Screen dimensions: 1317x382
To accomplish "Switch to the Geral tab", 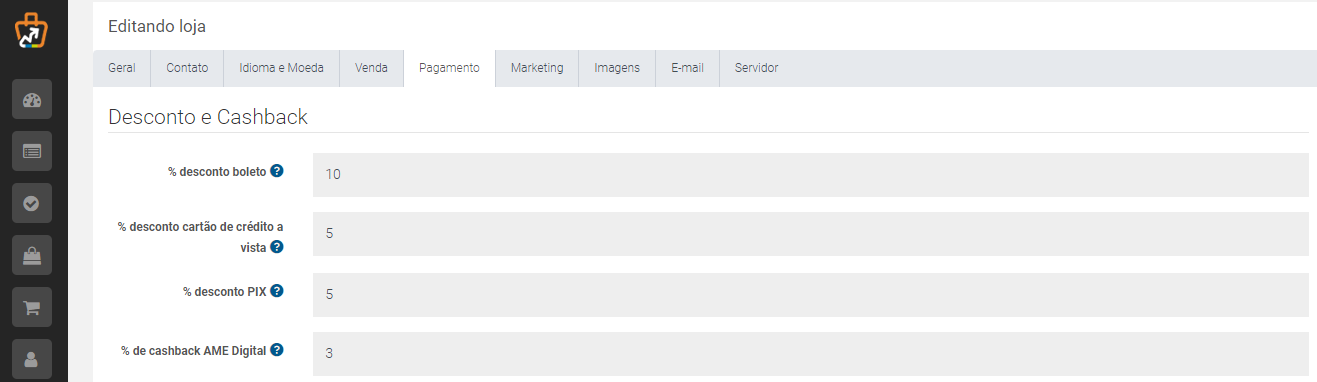I will 122,68.
